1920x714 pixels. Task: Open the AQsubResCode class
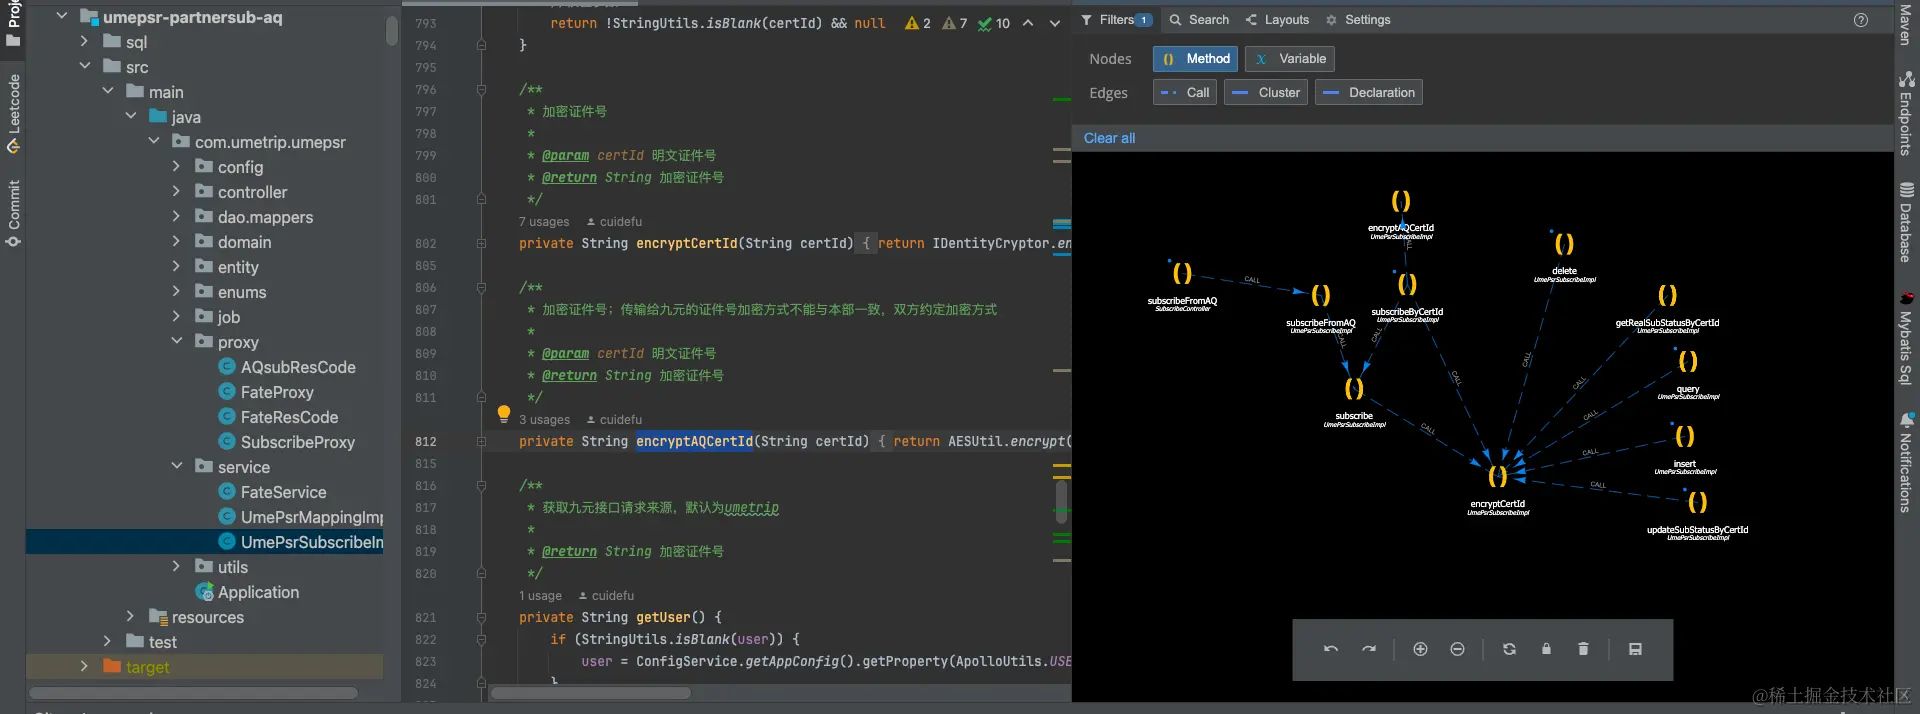[298, 367]
